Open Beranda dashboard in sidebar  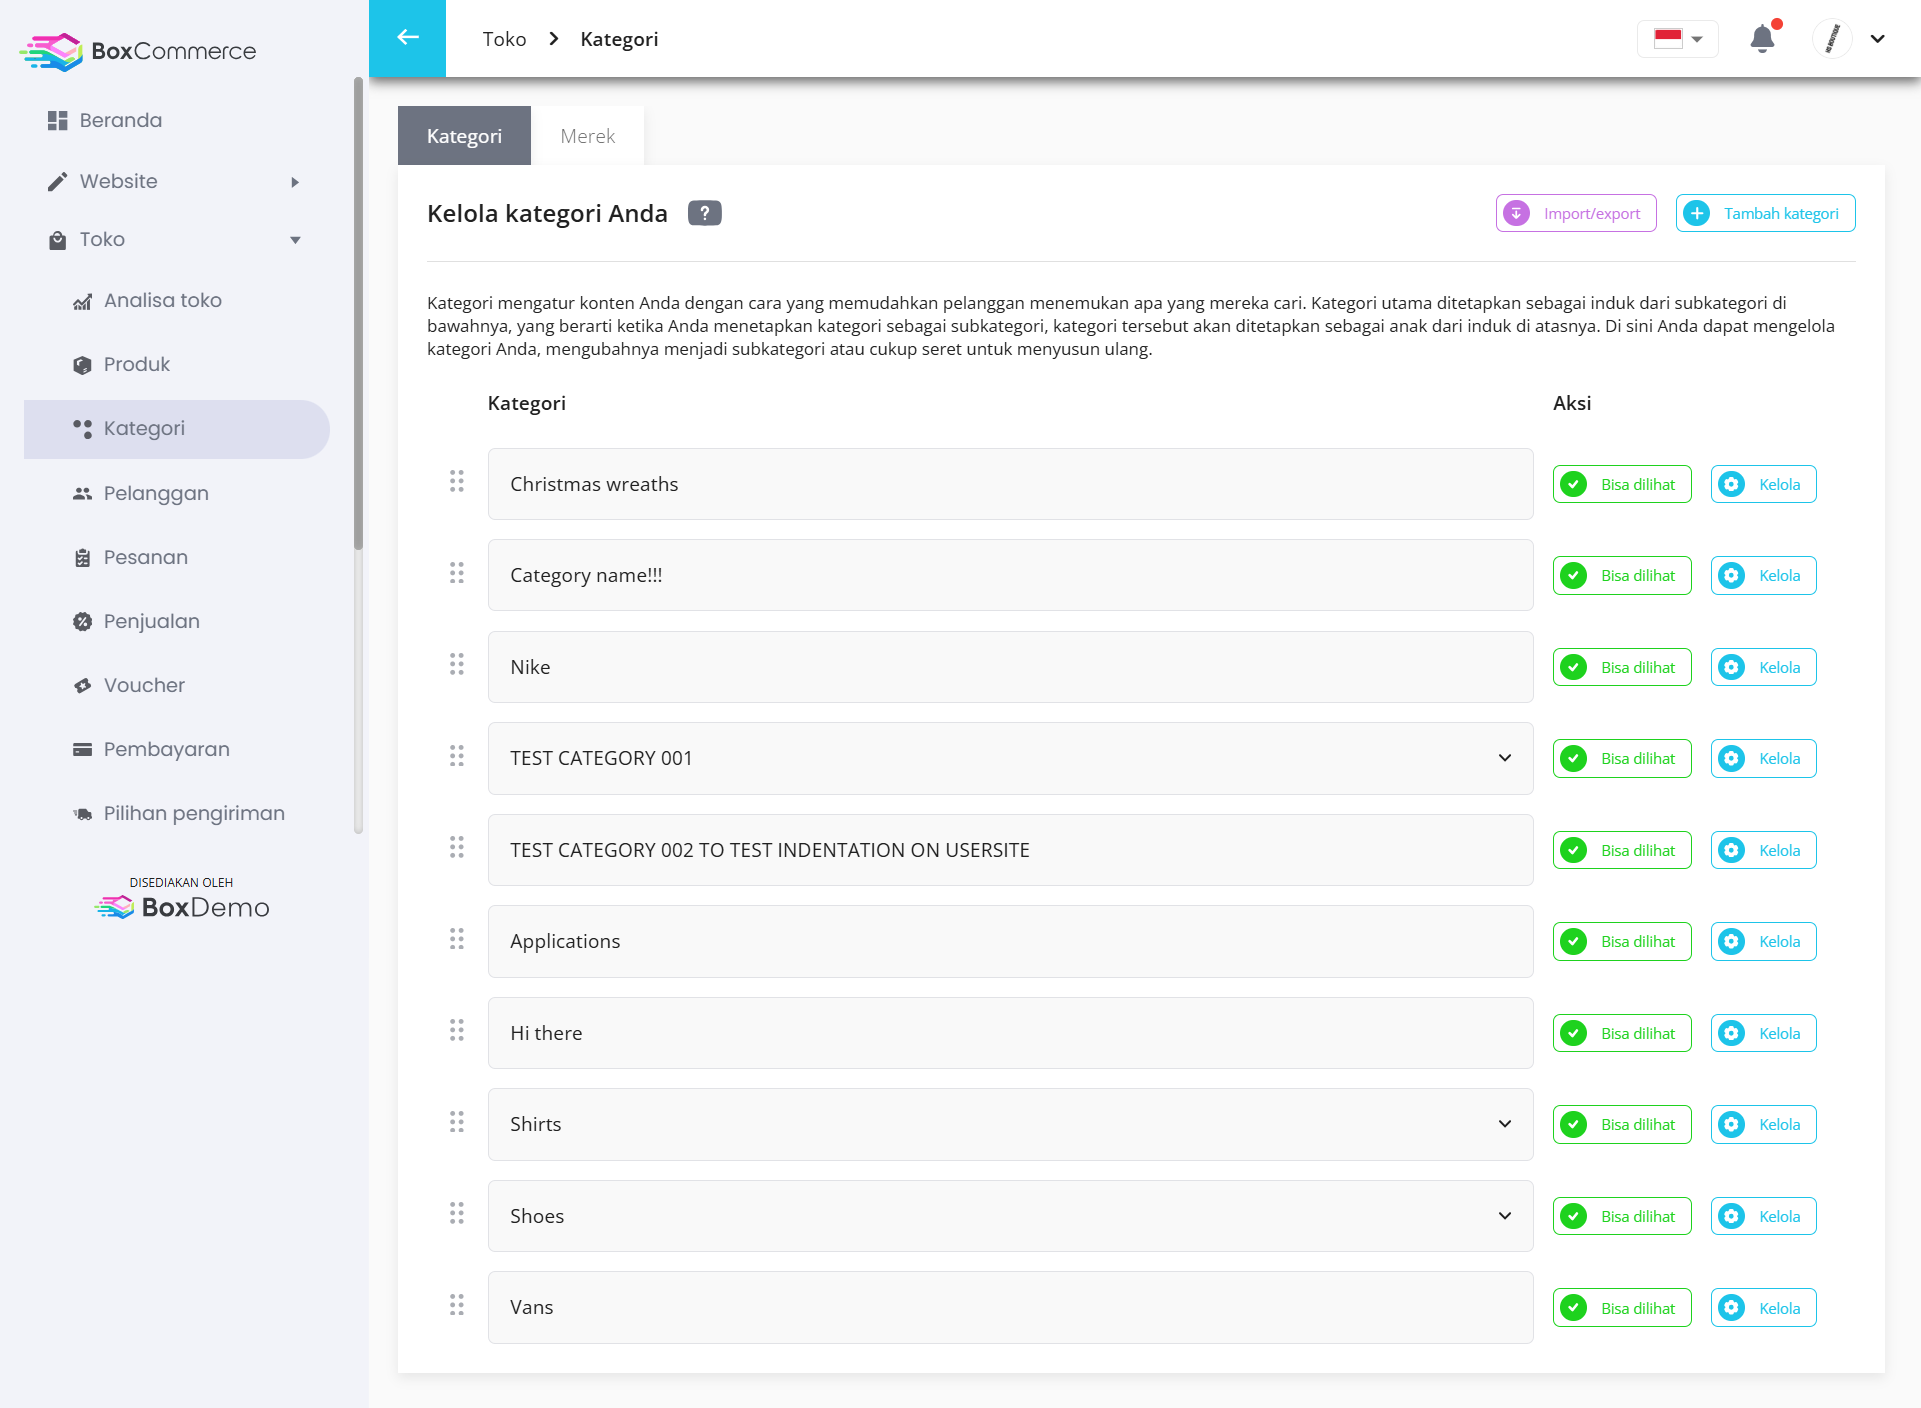176,120
